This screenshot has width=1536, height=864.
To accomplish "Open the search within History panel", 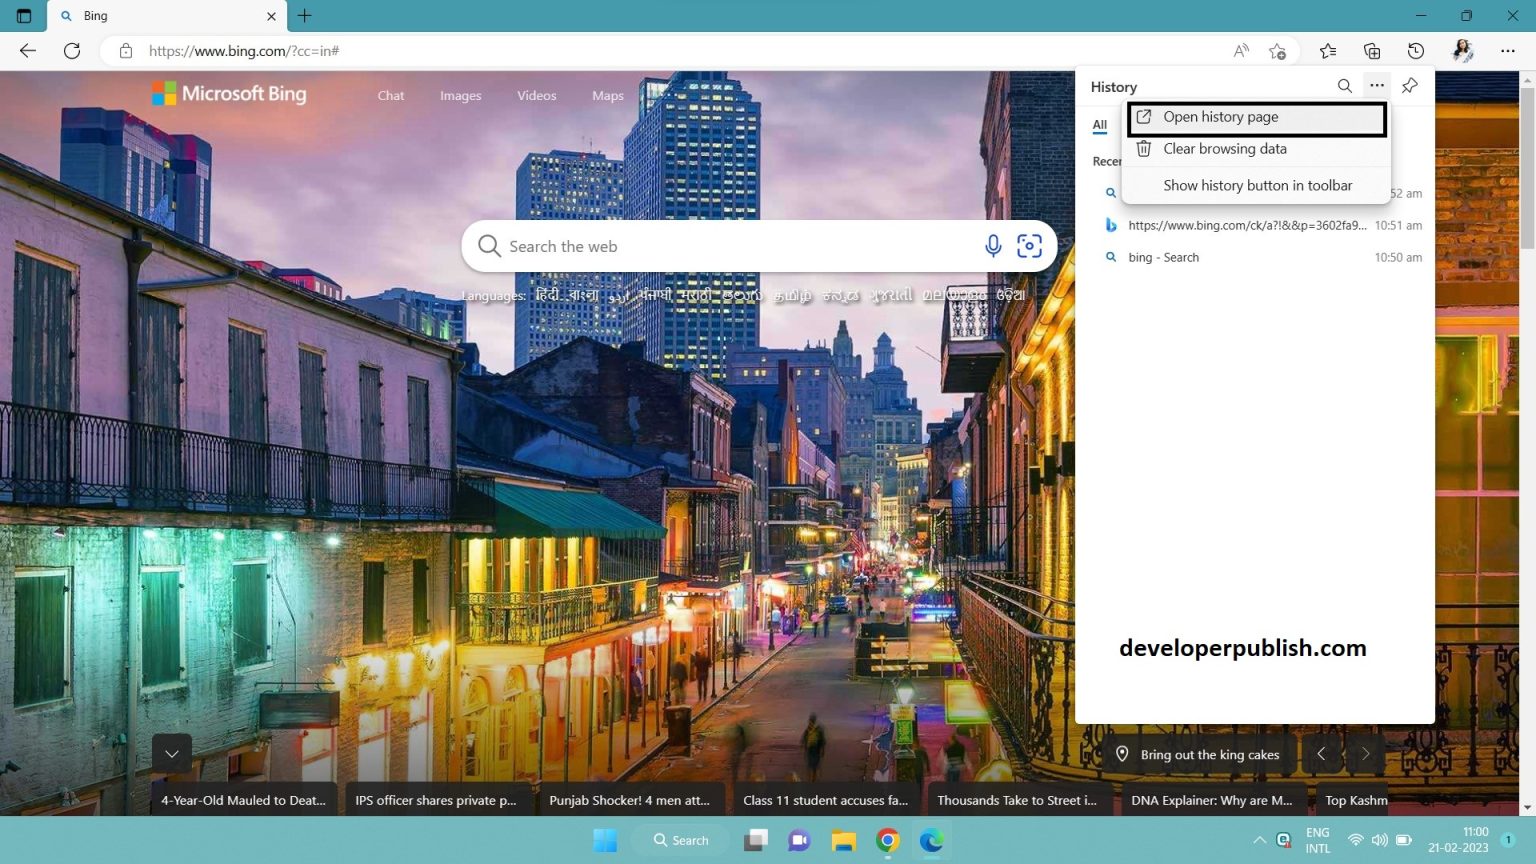I will coord(1345,86).
